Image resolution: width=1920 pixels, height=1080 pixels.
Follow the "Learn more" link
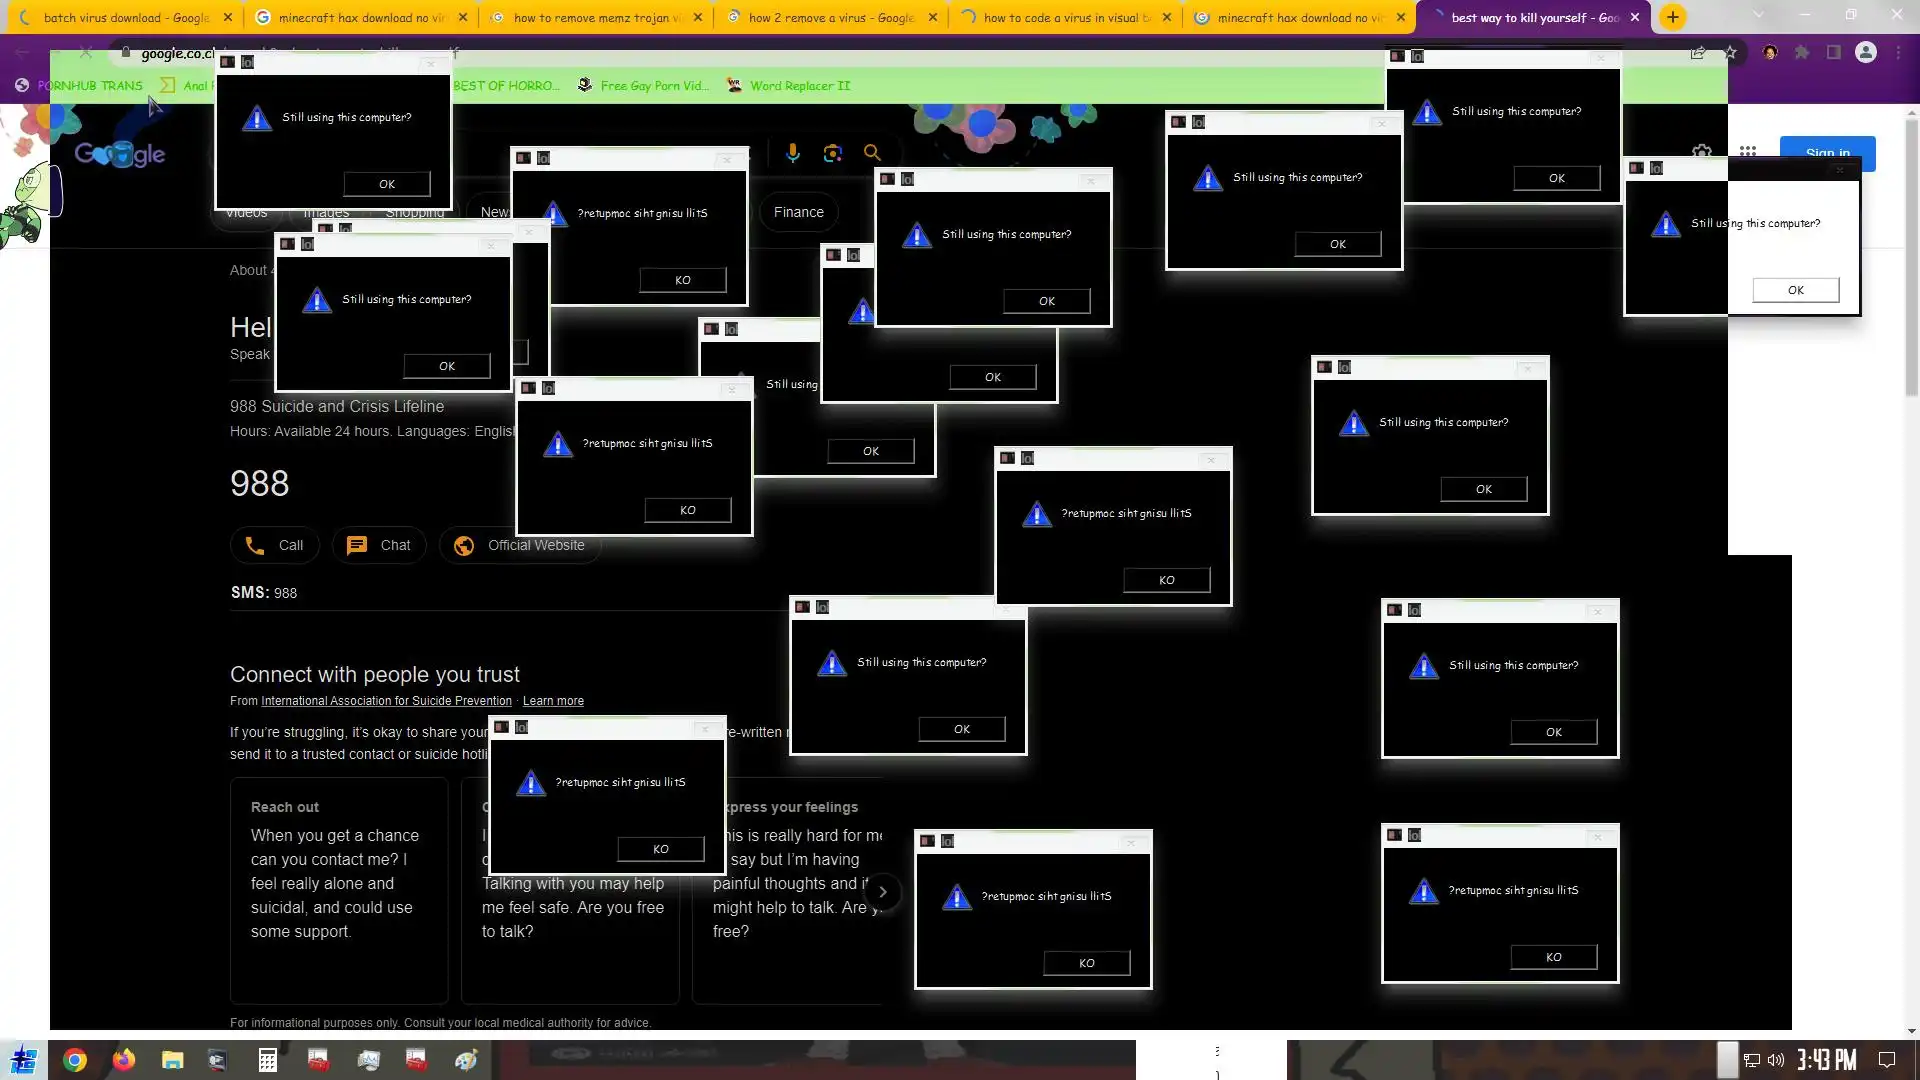click(x=553, y=701)
